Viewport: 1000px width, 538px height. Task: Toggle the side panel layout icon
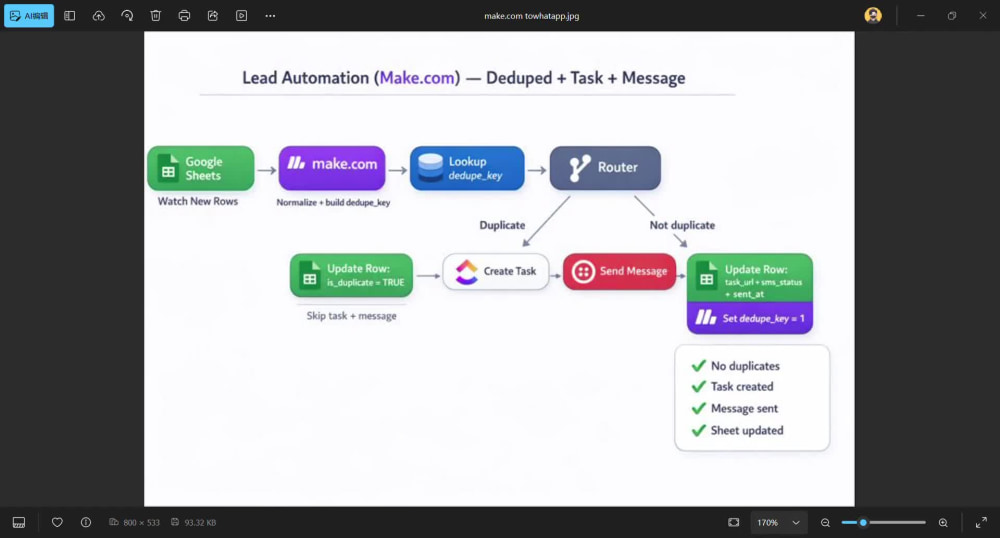[x=70, y=16]
